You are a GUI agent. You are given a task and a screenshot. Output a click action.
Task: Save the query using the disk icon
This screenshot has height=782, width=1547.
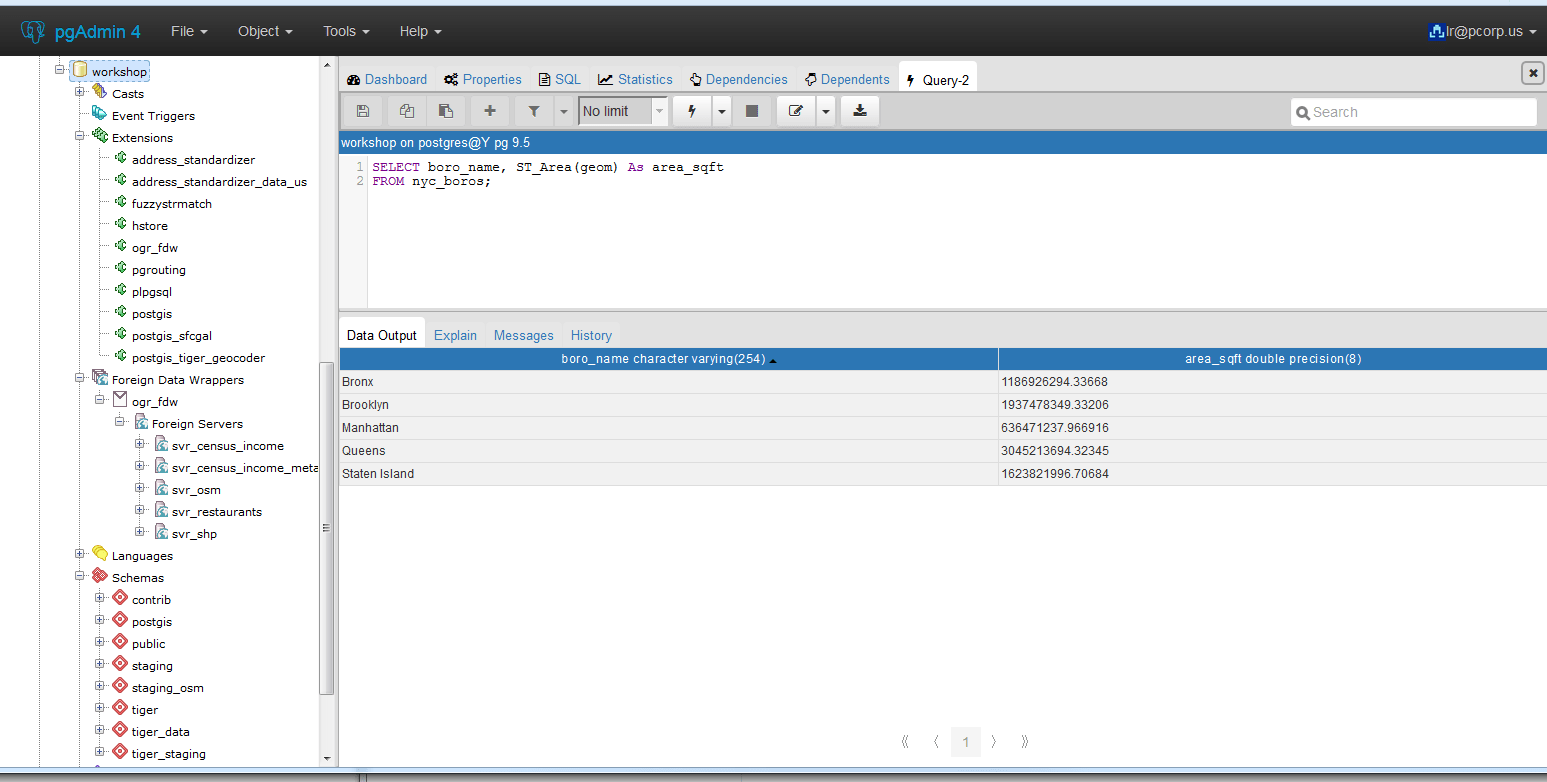[362, 110]
